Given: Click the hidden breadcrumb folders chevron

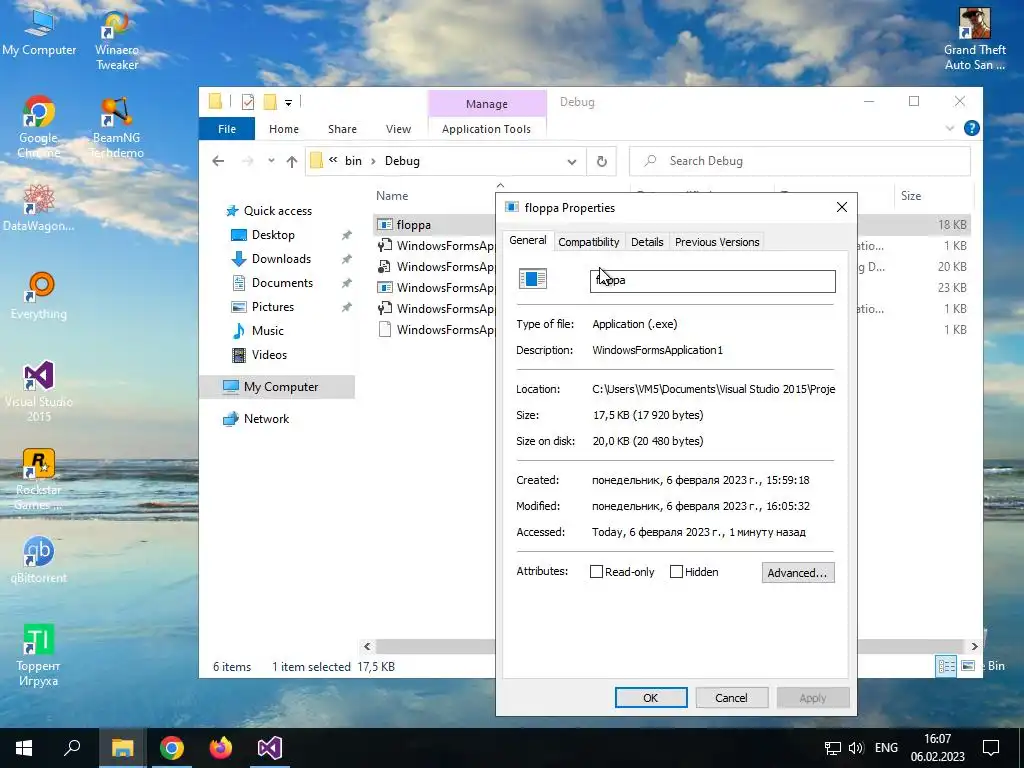Looking at the screenshot, I should pos(333,160).
